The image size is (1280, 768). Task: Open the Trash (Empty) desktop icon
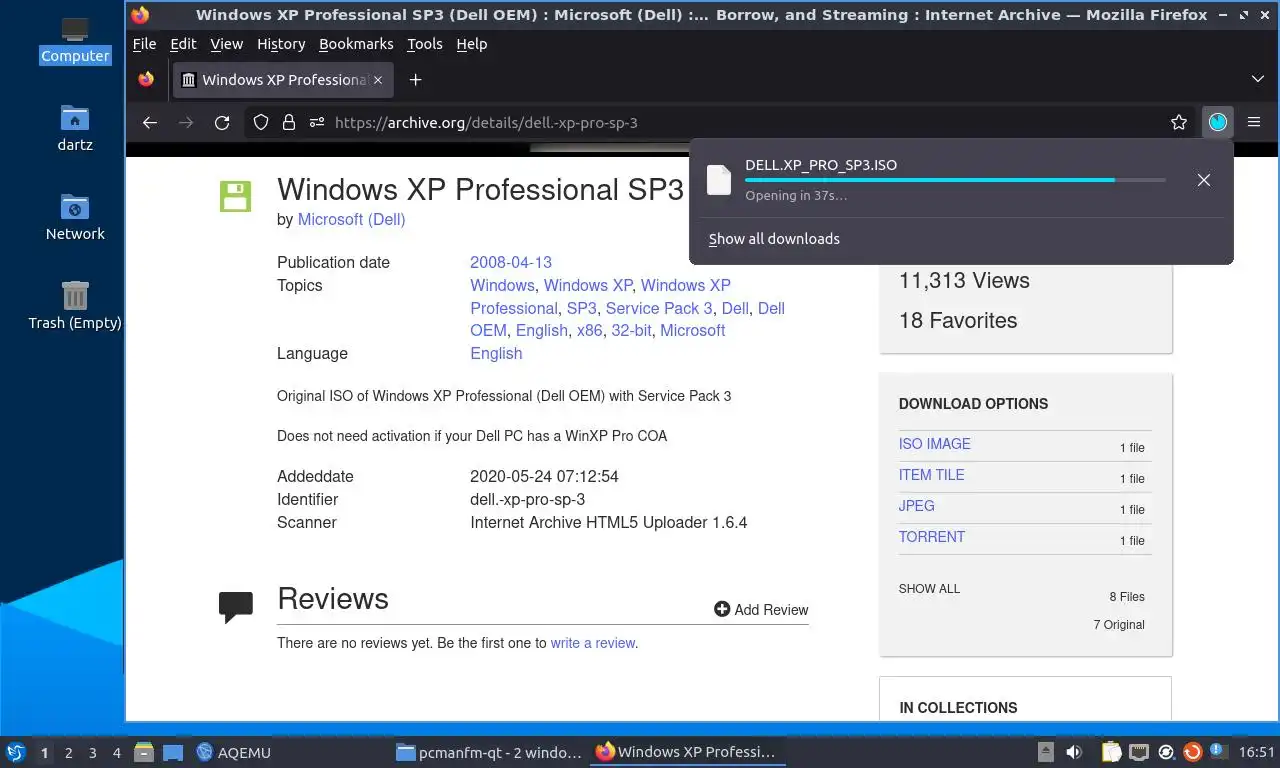click(75, 305)
